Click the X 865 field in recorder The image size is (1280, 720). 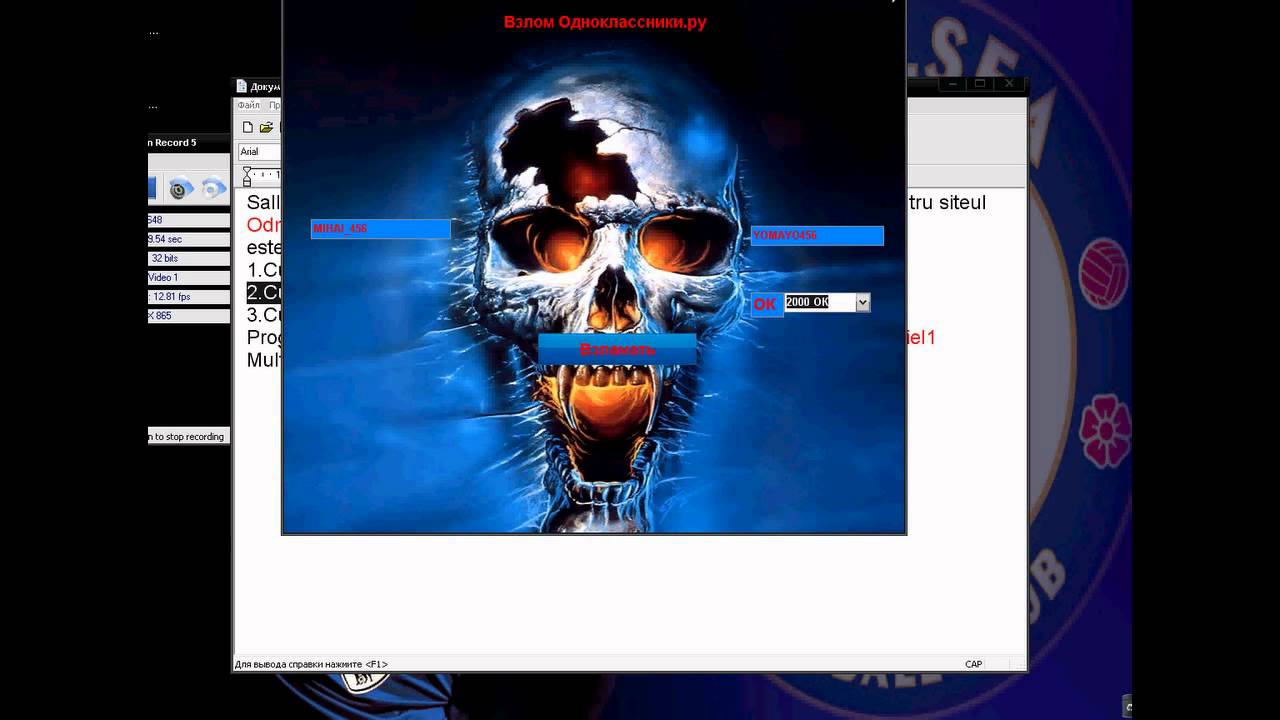point(189,315)
